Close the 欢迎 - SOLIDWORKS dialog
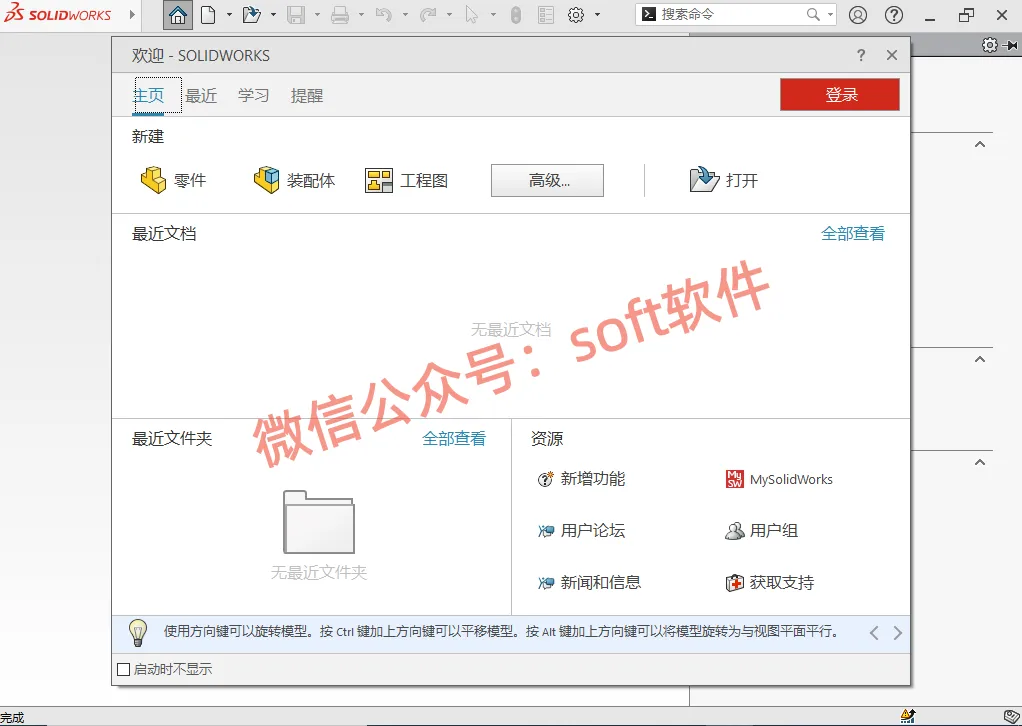 (x=892, y=55)
